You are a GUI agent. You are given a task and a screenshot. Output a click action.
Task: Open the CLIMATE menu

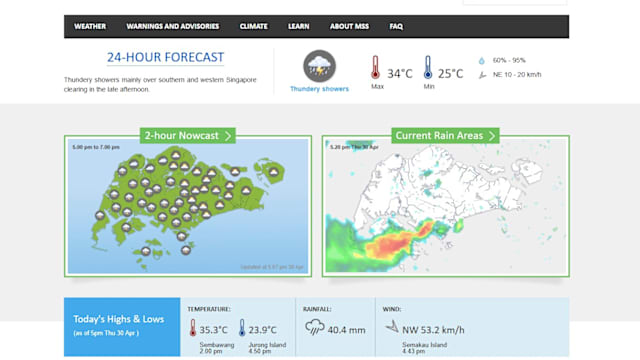click(253, 27)
